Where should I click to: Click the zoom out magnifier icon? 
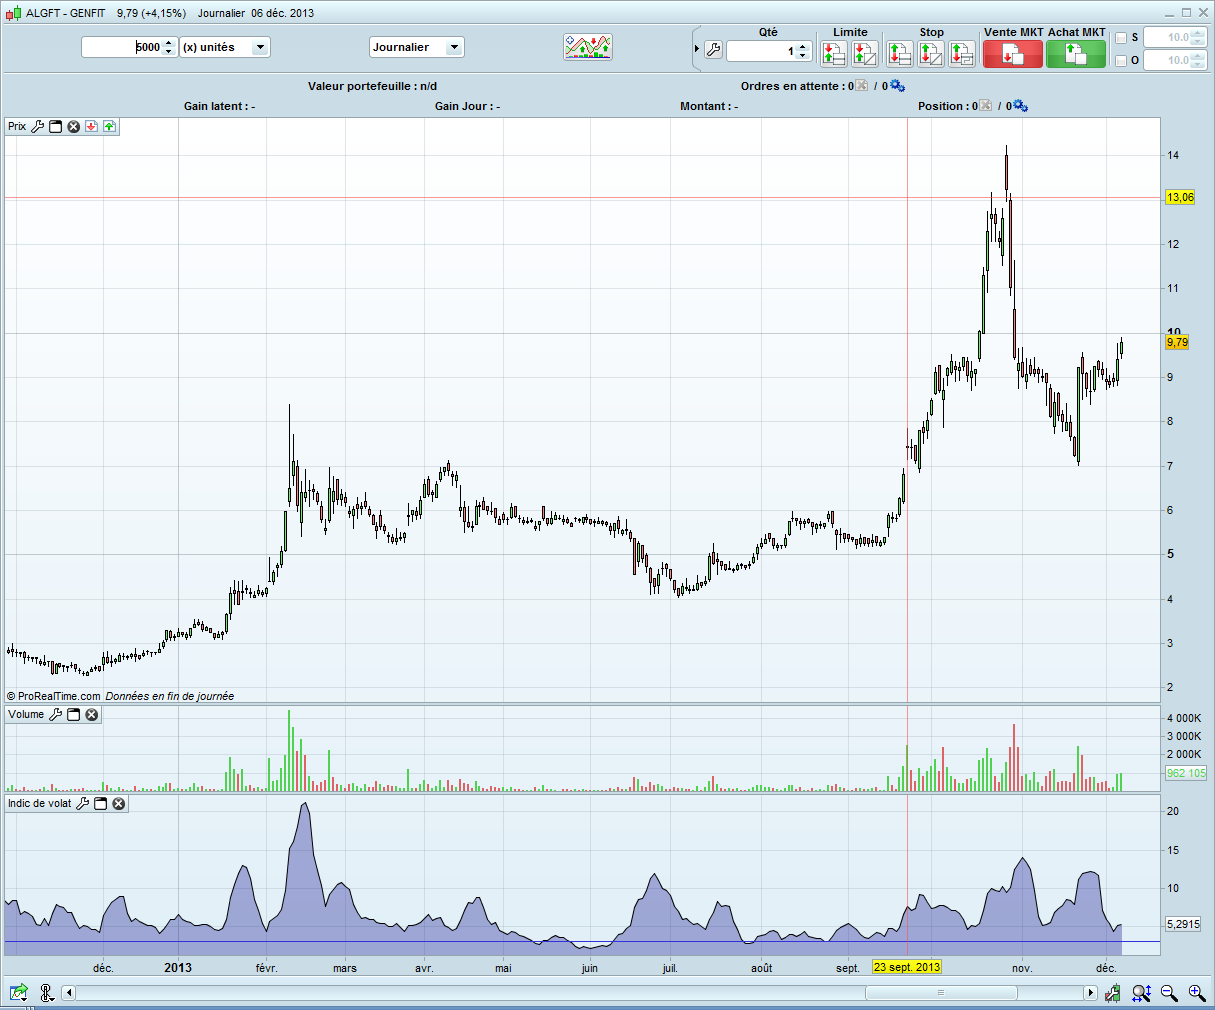coord(1169,993)
